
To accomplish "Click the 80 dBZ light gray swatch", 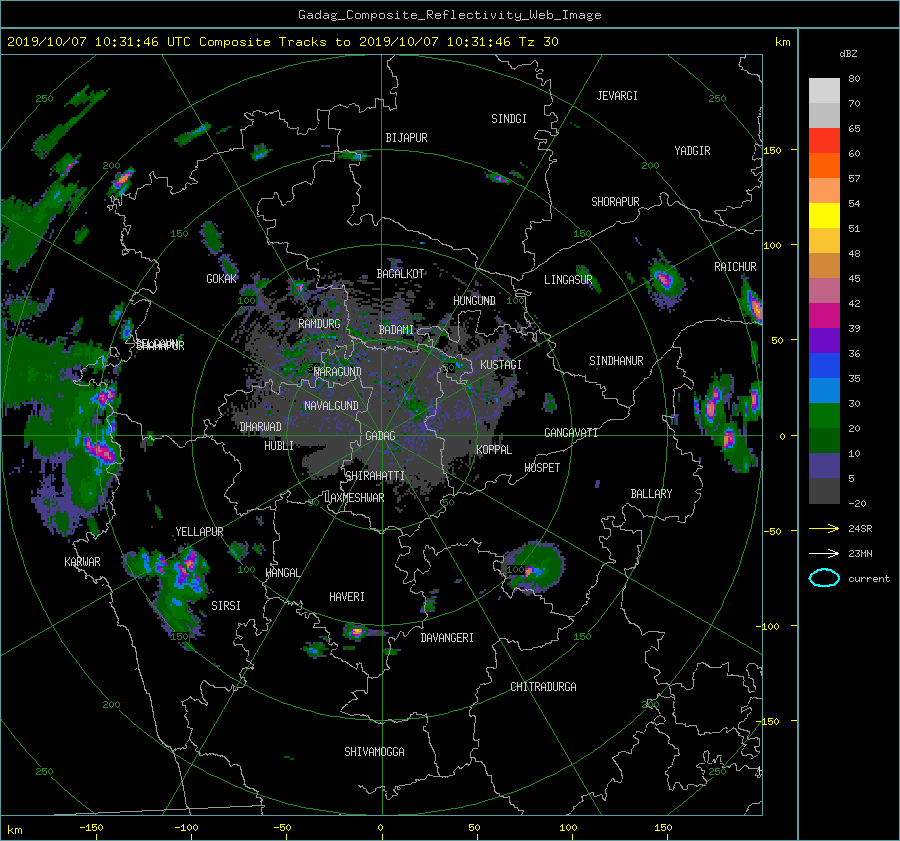I will click(x=824, y=90).
